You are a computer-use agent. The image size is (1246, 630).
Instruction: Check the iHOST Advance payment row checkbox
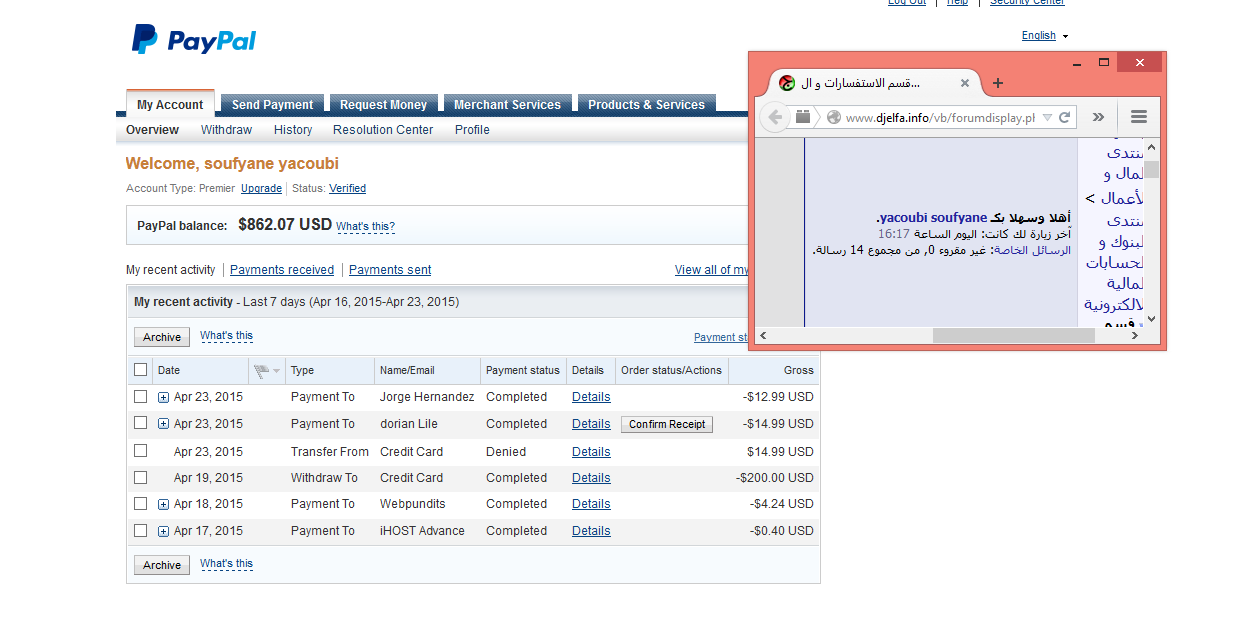coord(141,531)
